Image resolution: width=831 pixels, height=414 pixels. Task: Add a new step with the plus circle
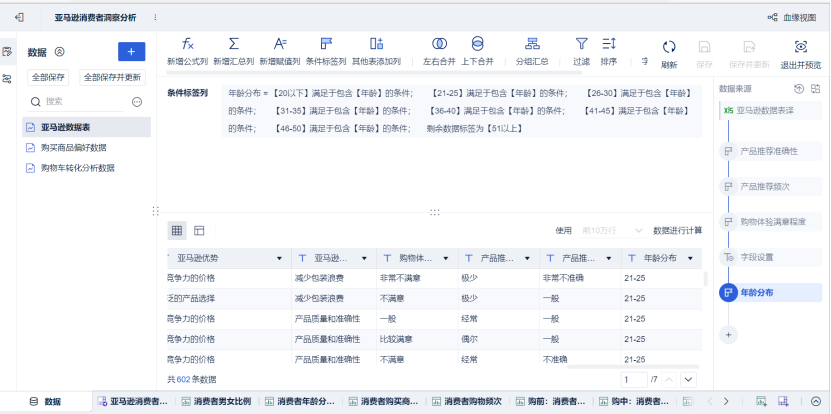coord(728,334)
